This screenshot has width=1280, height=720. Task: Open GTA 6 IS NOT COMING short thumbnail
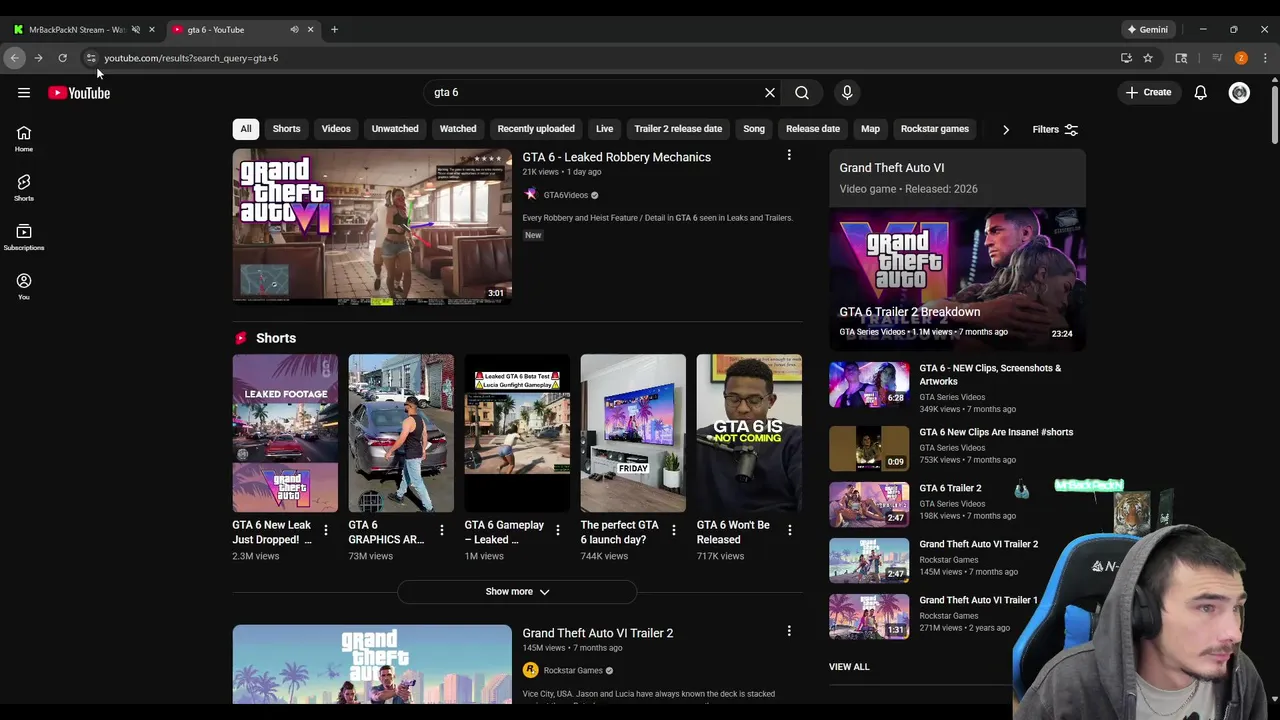coord(749,433)
